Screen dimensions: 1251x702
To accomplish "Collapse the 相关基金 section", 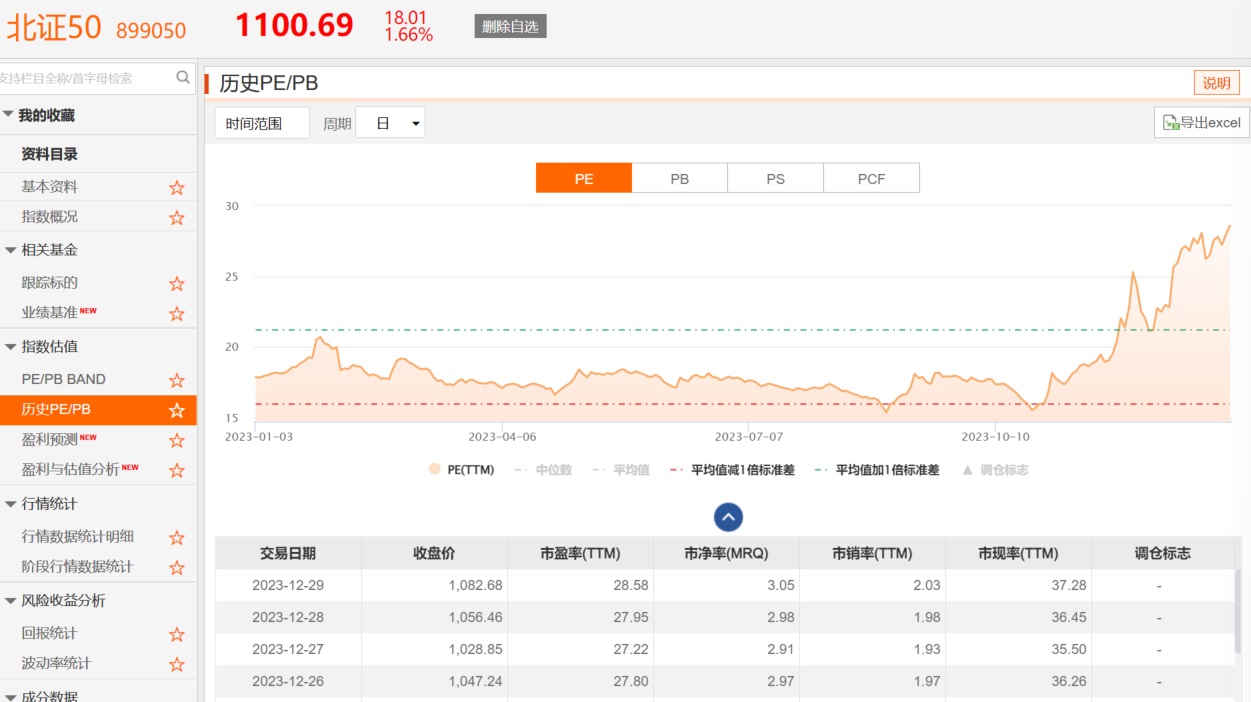I will click(x=10, y=250).
